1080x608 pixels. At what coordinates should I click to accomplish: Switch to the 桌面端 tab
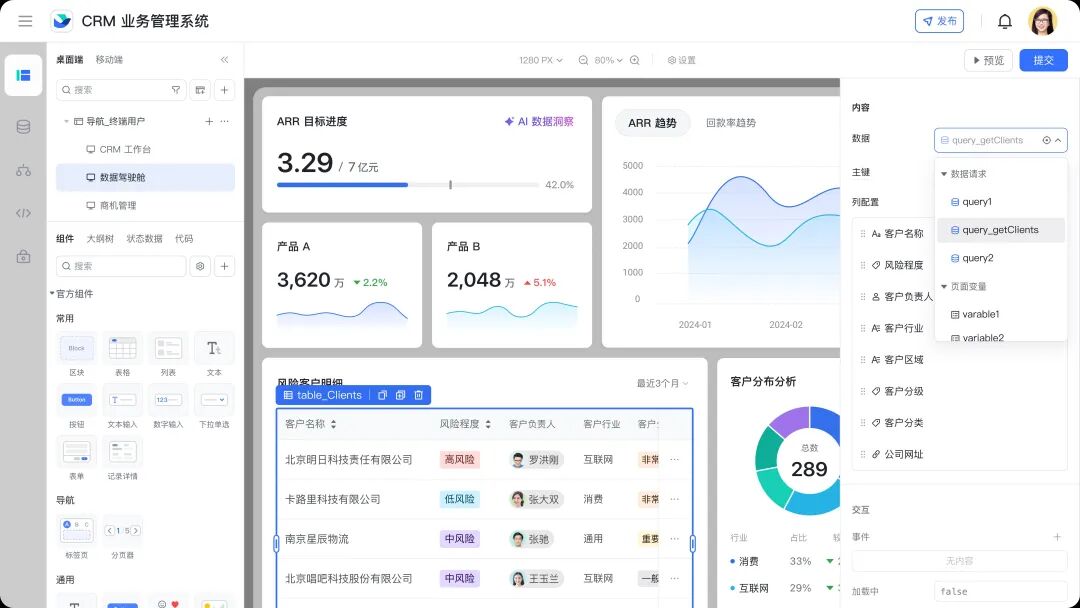click(70, 60)
